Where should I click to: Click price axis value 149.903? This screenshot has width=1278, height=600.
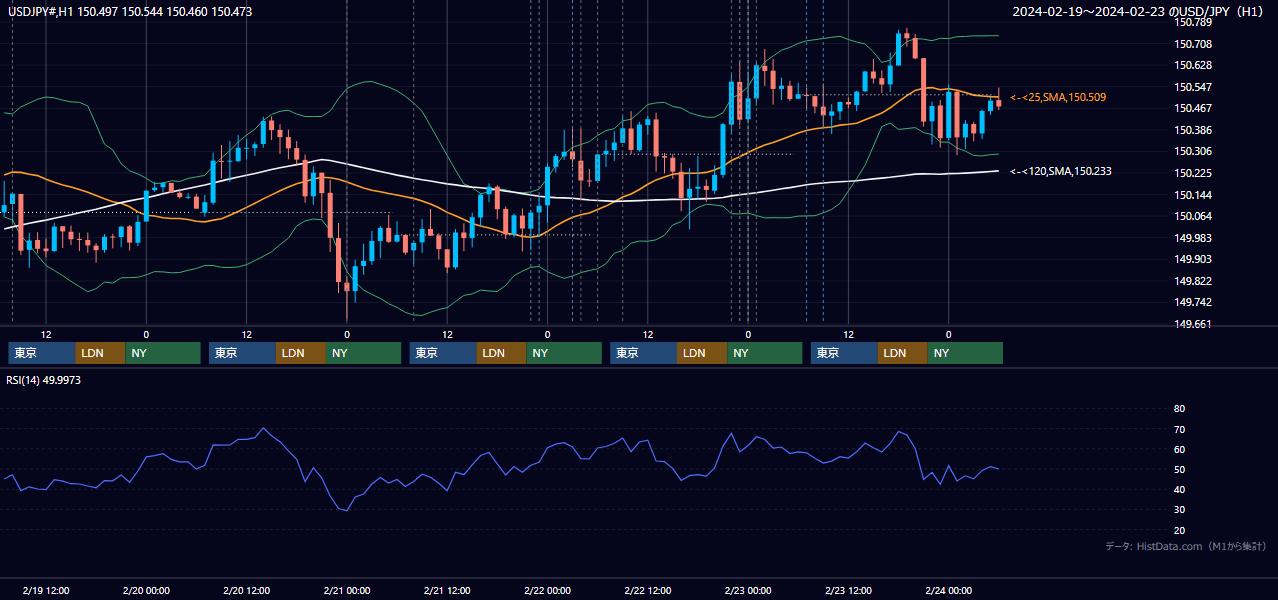[1193, 259]
